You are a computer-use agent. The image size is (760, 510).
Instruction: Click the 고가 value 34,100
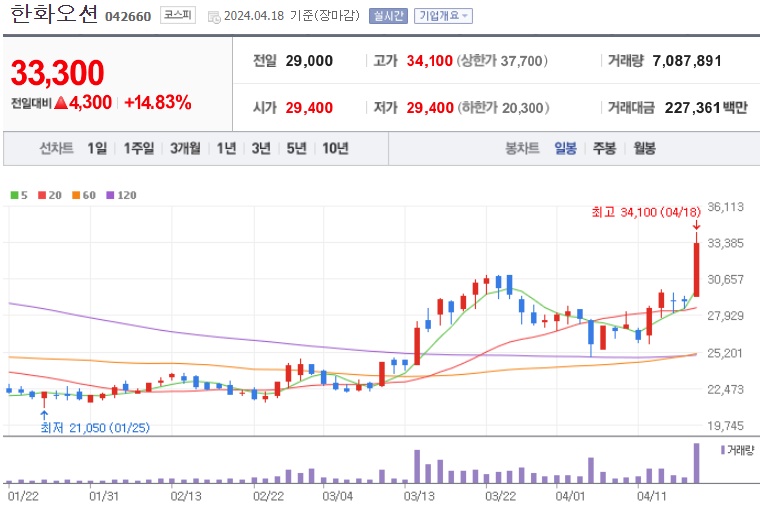click(429, 61)
